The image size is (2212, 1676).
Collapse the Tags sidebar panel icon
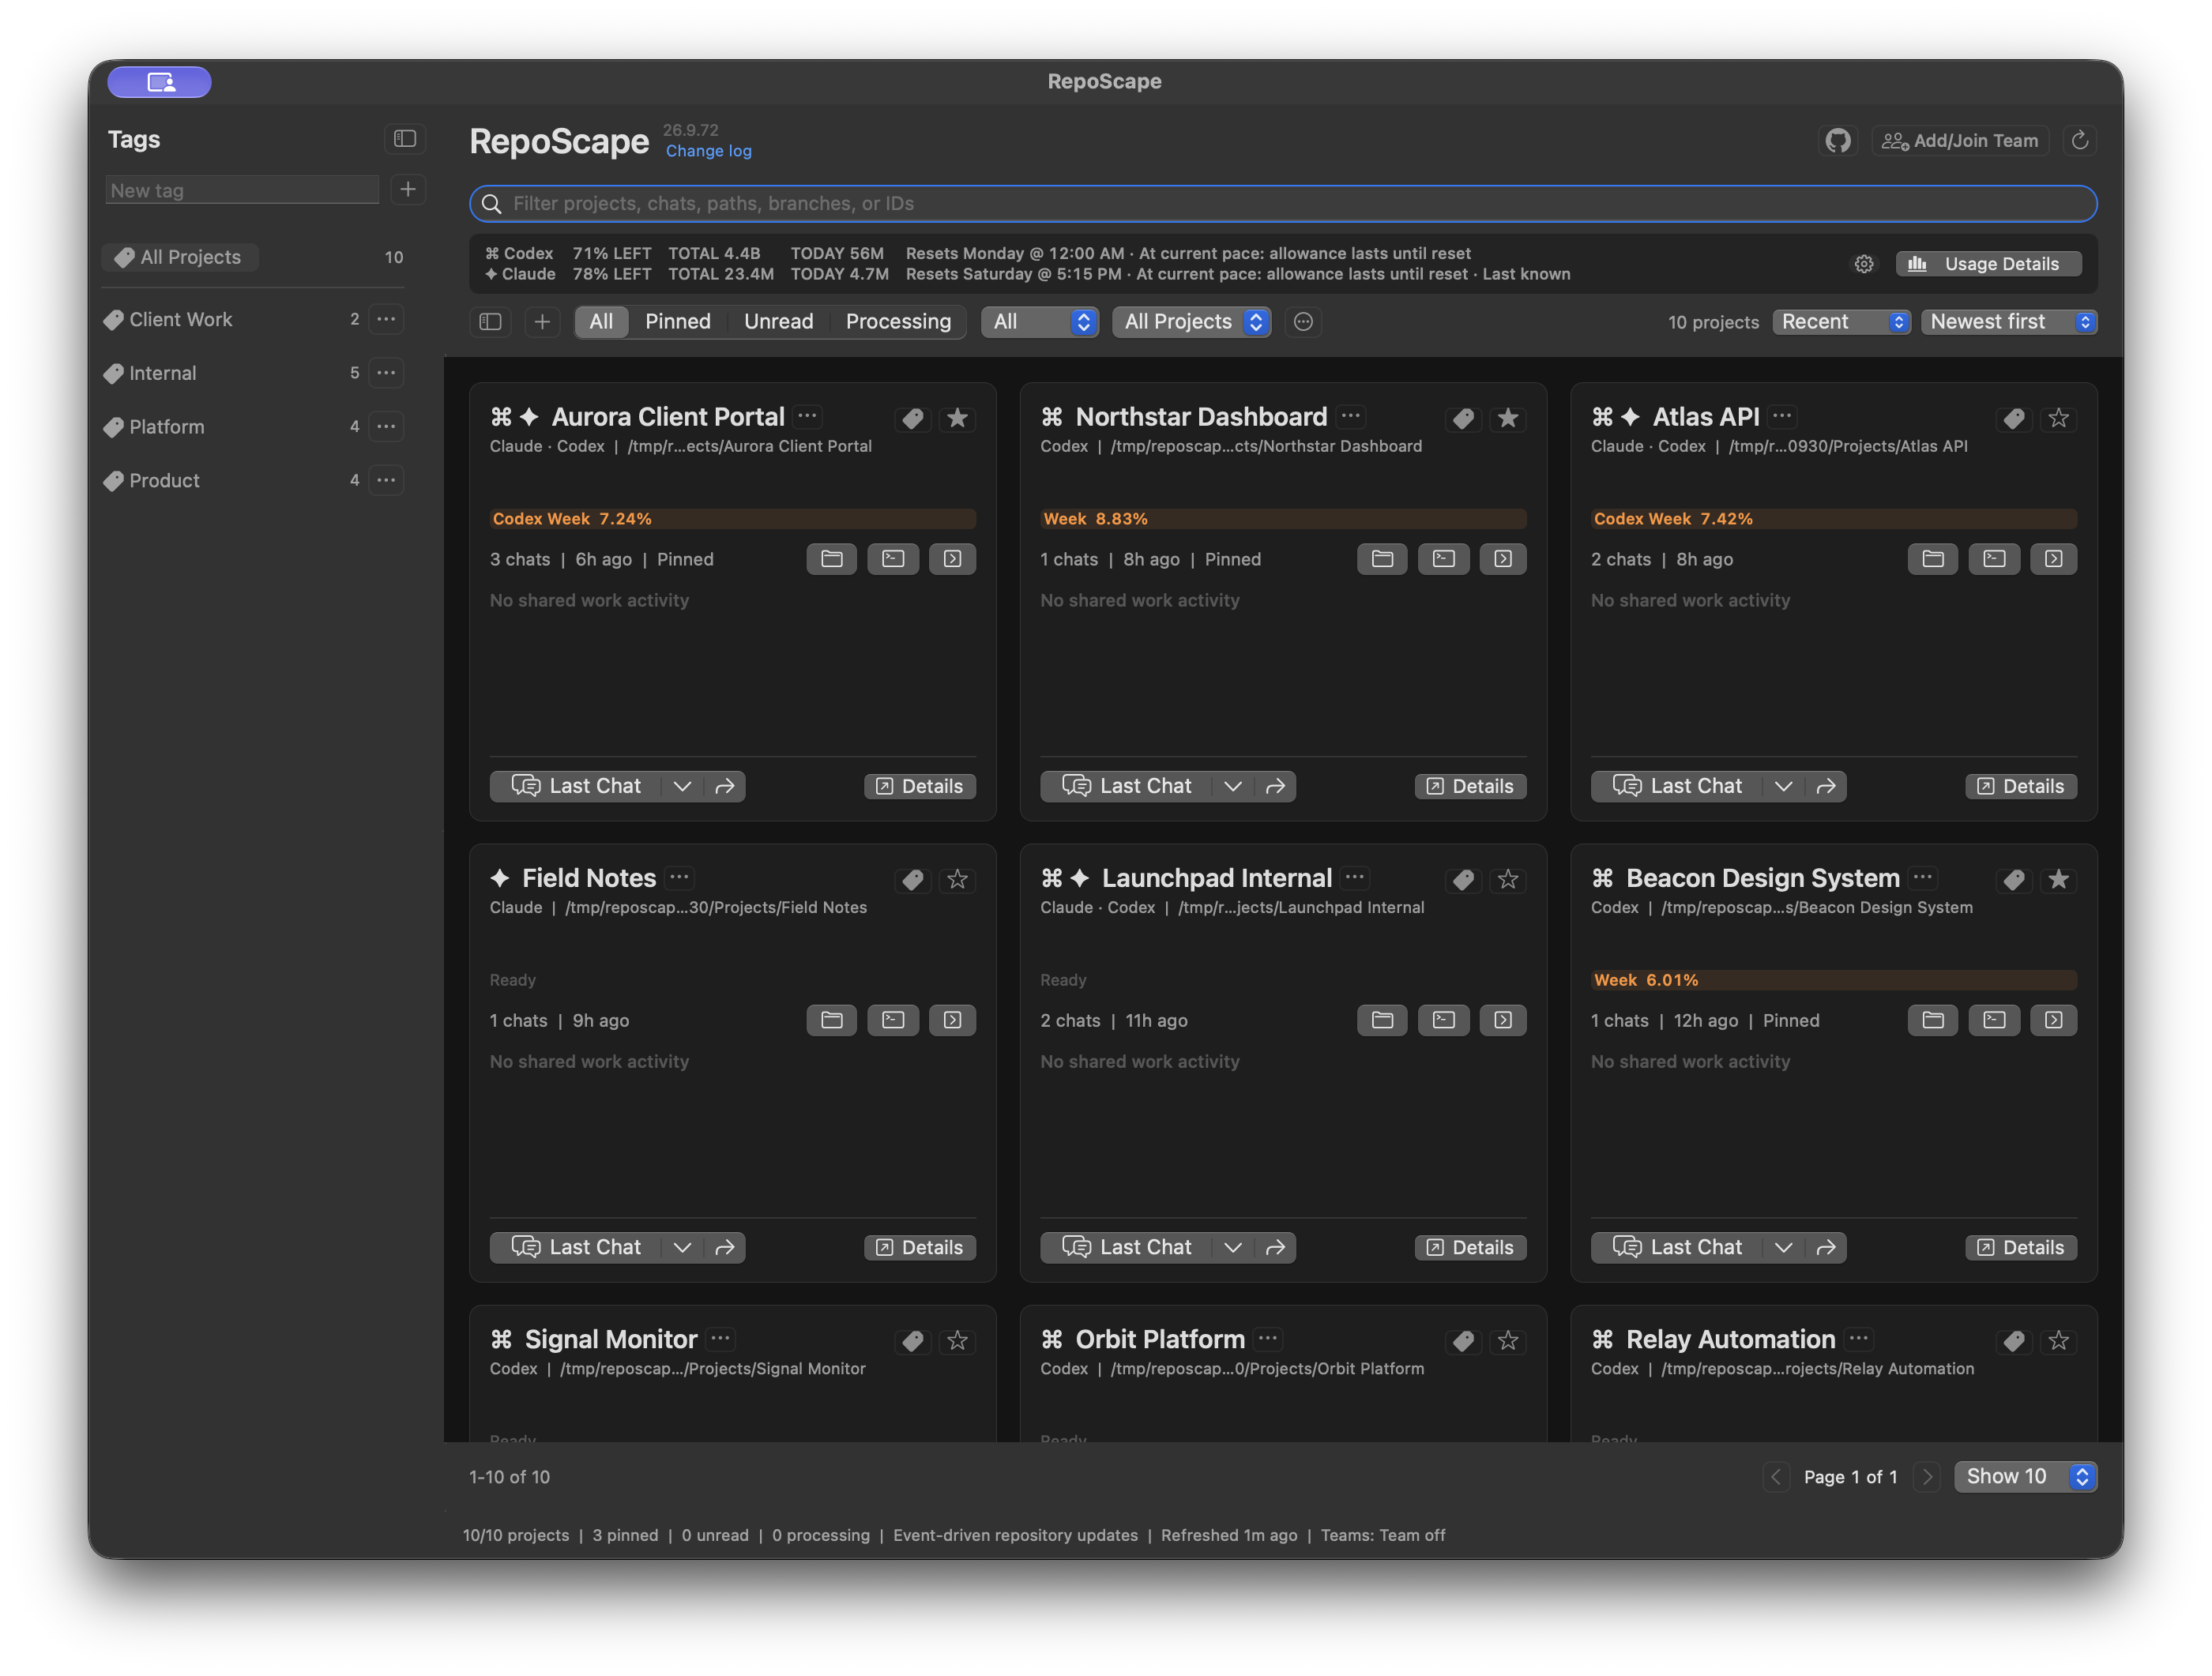pos(405,139)
